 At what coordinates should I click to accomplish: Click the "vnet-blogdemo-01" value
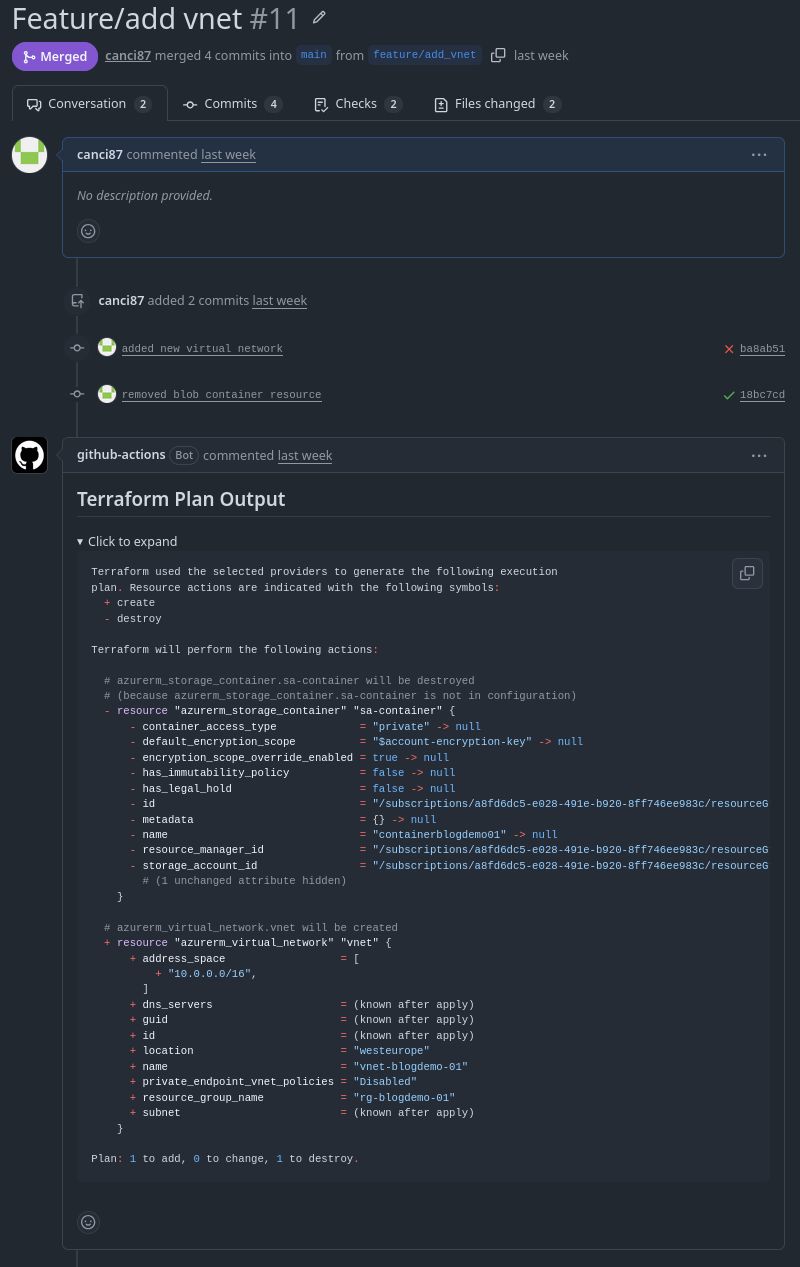pos(411,1066)
